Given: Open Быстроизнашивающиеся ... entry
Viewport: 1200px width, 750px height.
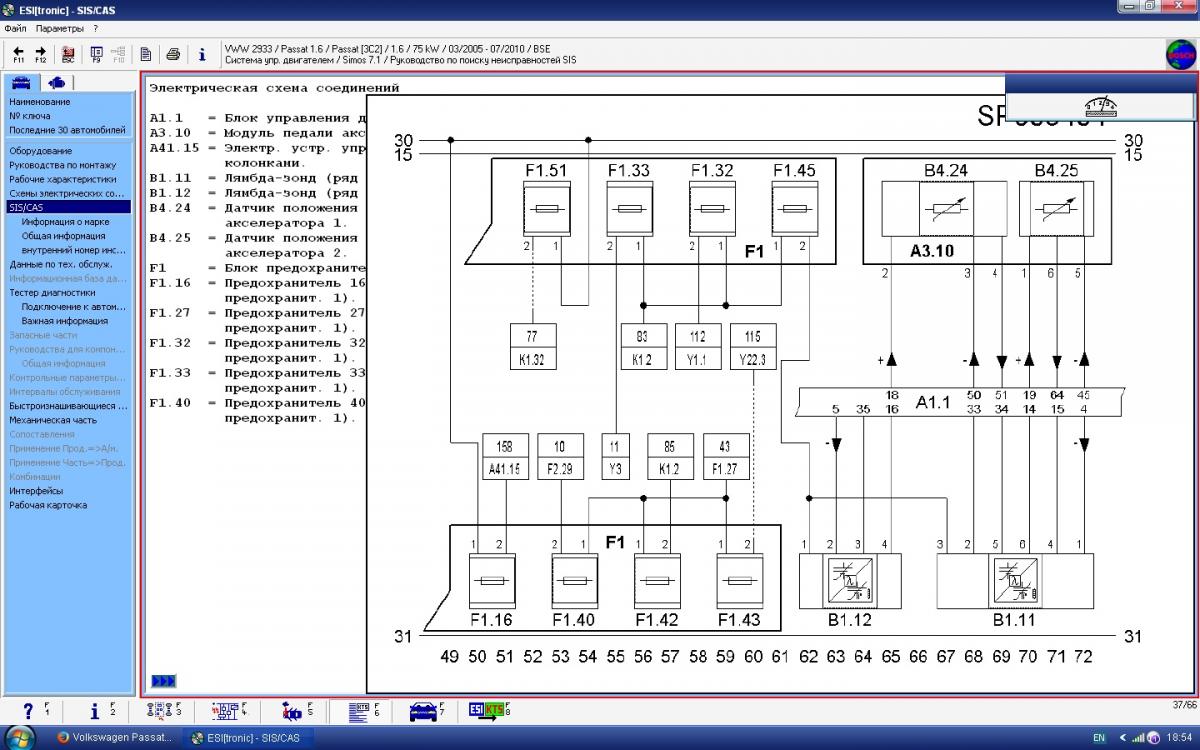Looking at the screenshot, I should pos(68,406).
